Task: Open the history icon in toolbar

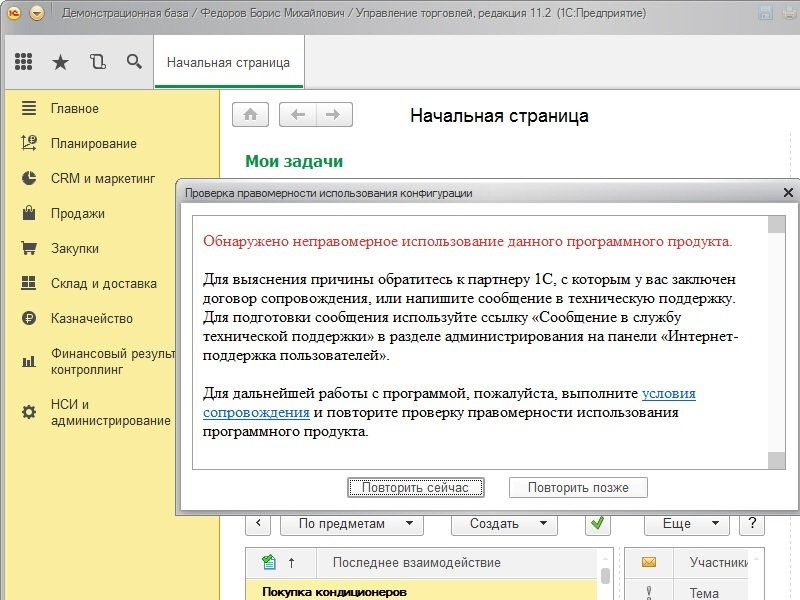Action: 97,62
